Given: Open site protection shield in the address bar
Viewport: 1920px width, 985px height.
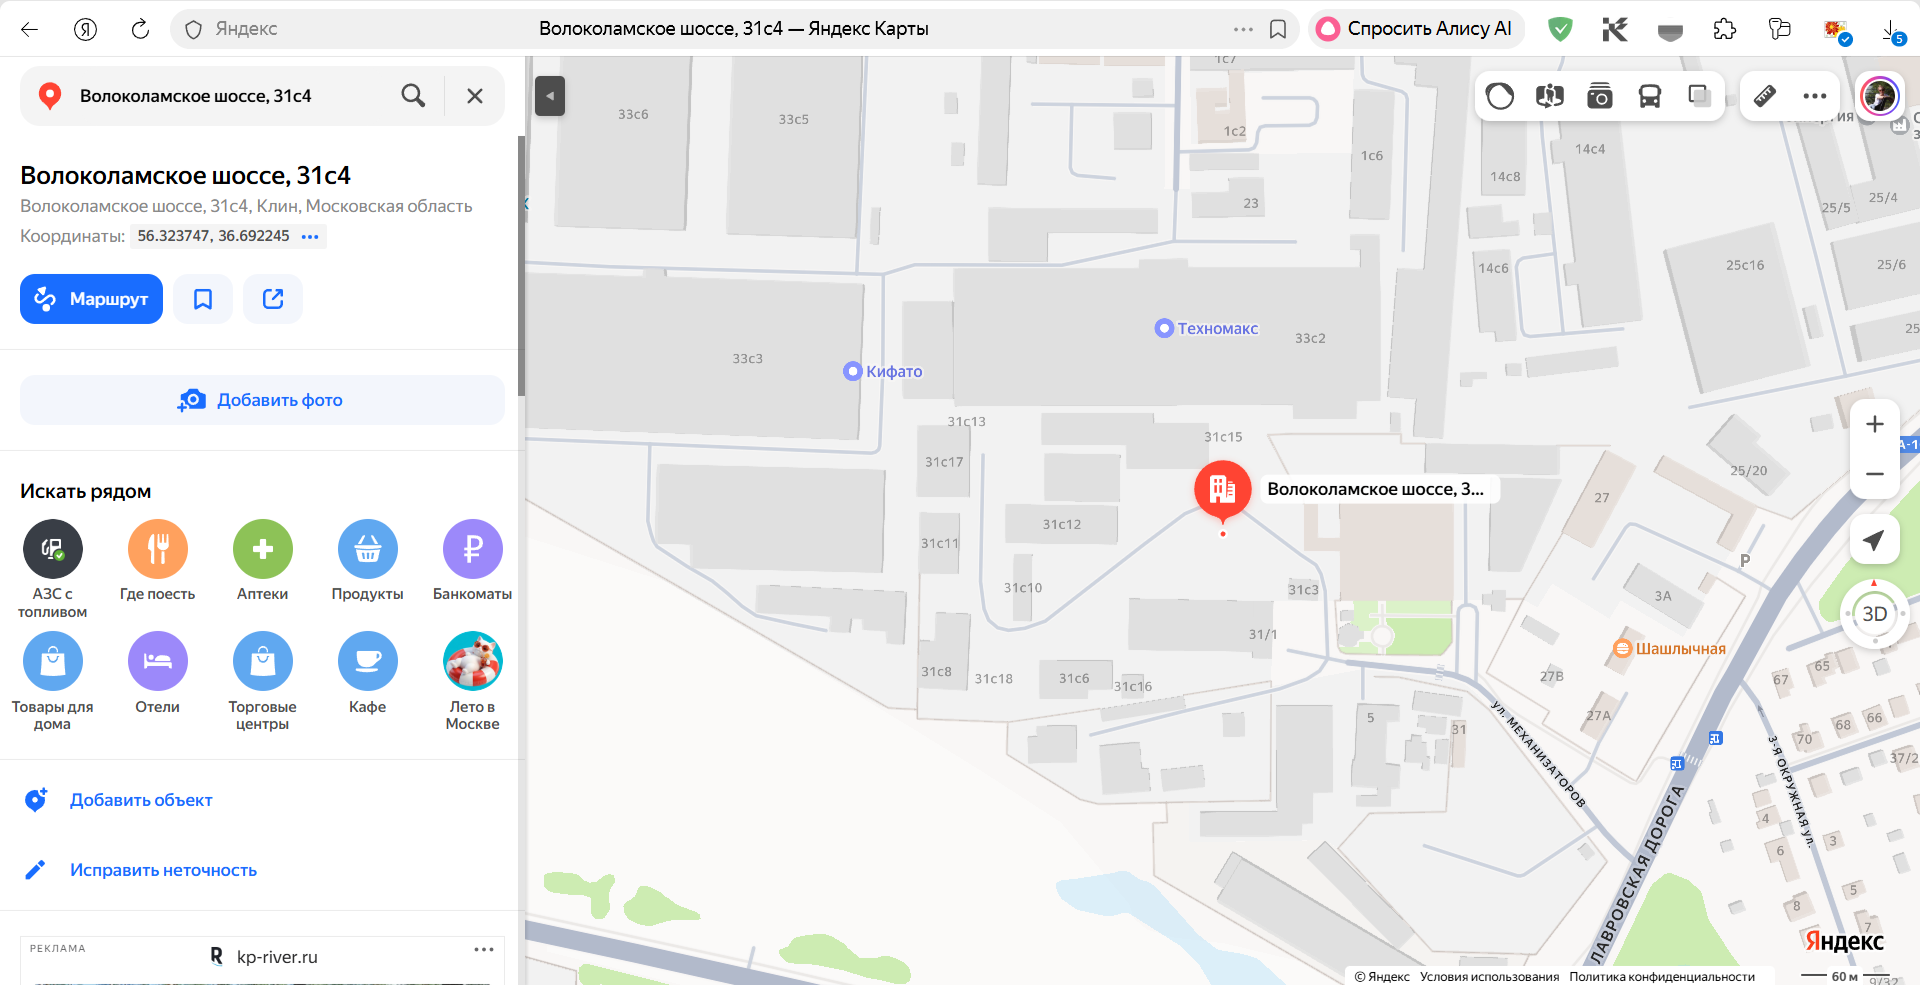Looking at the screenshot, I should click(194, 29).
